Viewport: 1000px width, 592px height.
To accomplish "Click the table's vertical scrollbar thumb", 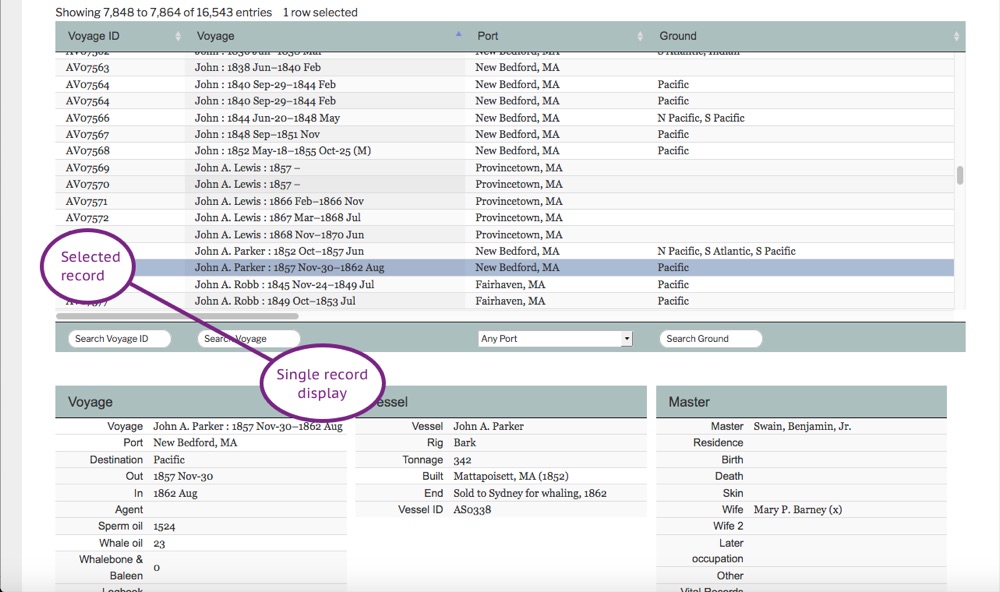I will (960, 176).
